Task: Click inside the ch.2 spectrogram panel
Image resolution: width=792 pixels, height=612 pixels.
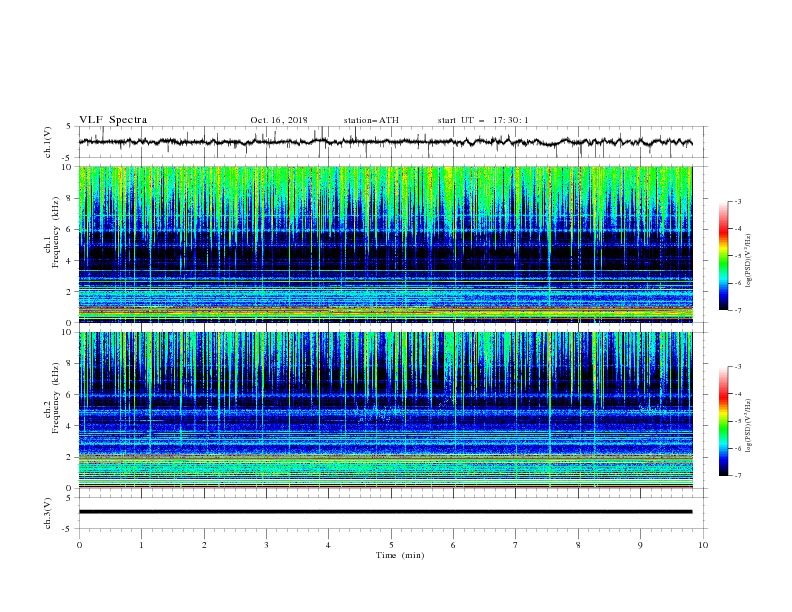Action: [x=385, y=410]
